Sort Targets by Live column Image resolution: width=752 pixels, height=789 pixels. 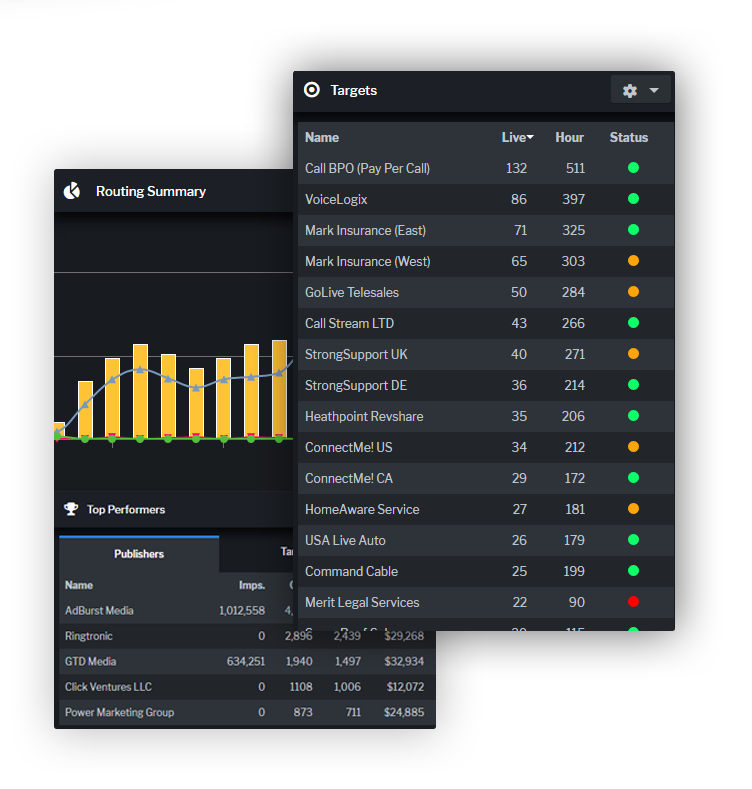pyautogui.click(x=517, y=137)
